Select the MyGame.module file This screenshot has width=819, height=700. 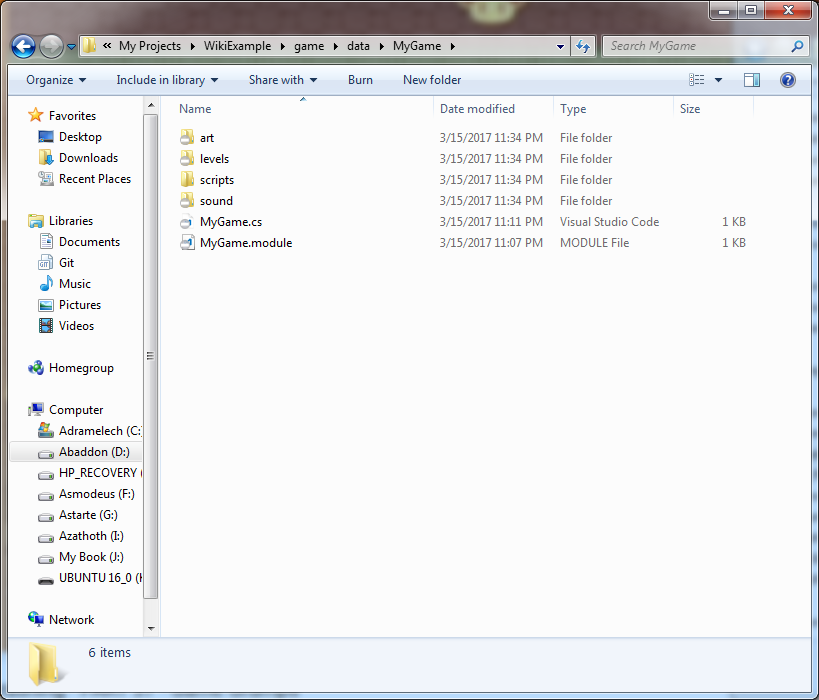click(x=245, y=243)
